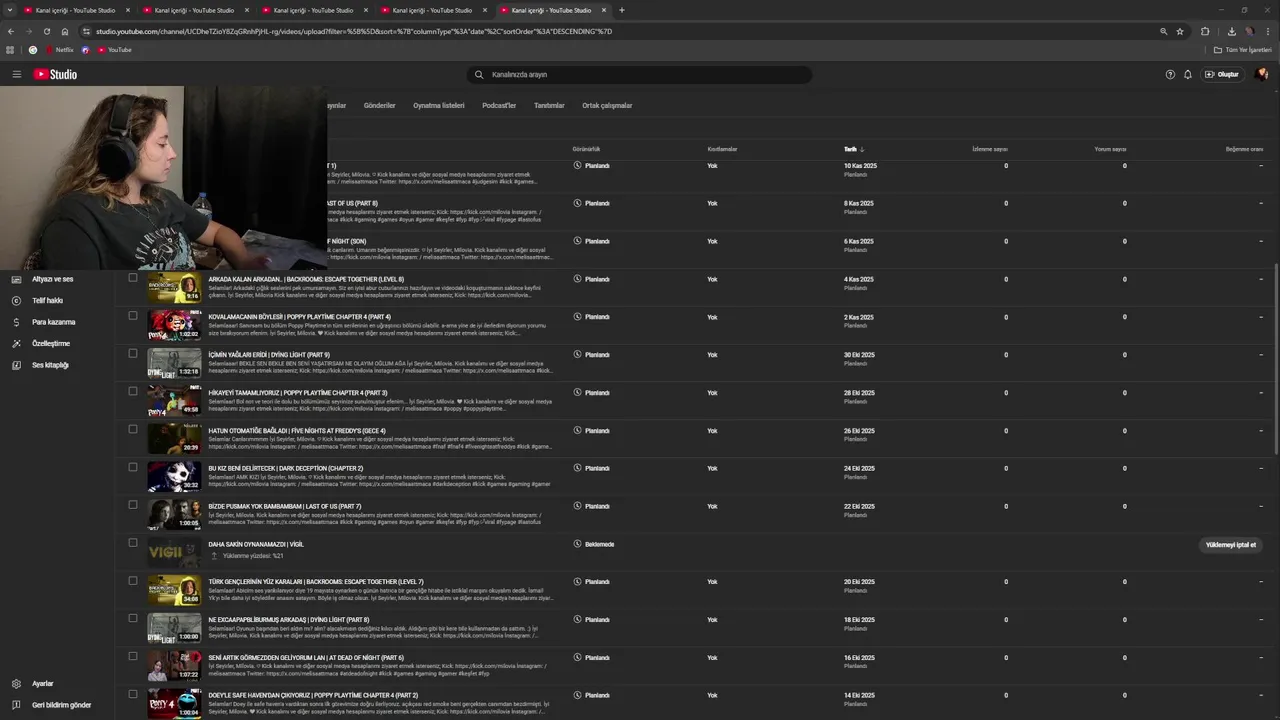
Task: Open the Tüm Yer İşaretleri folder
Action: [x=1242, y=49]
